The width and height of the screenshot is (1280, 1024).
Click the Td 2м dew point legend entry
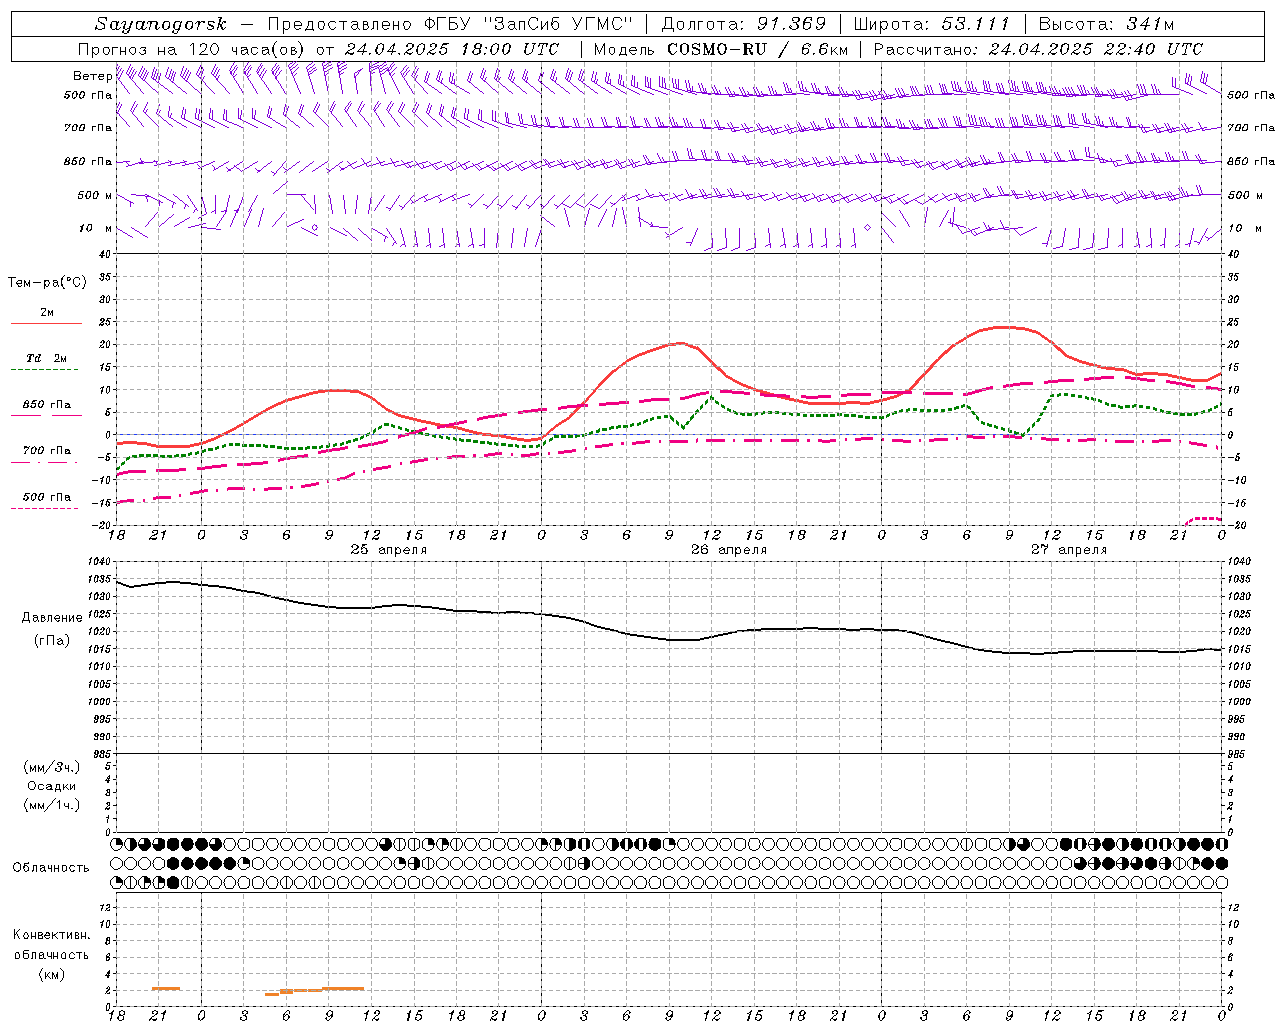[x=47, y=358]
